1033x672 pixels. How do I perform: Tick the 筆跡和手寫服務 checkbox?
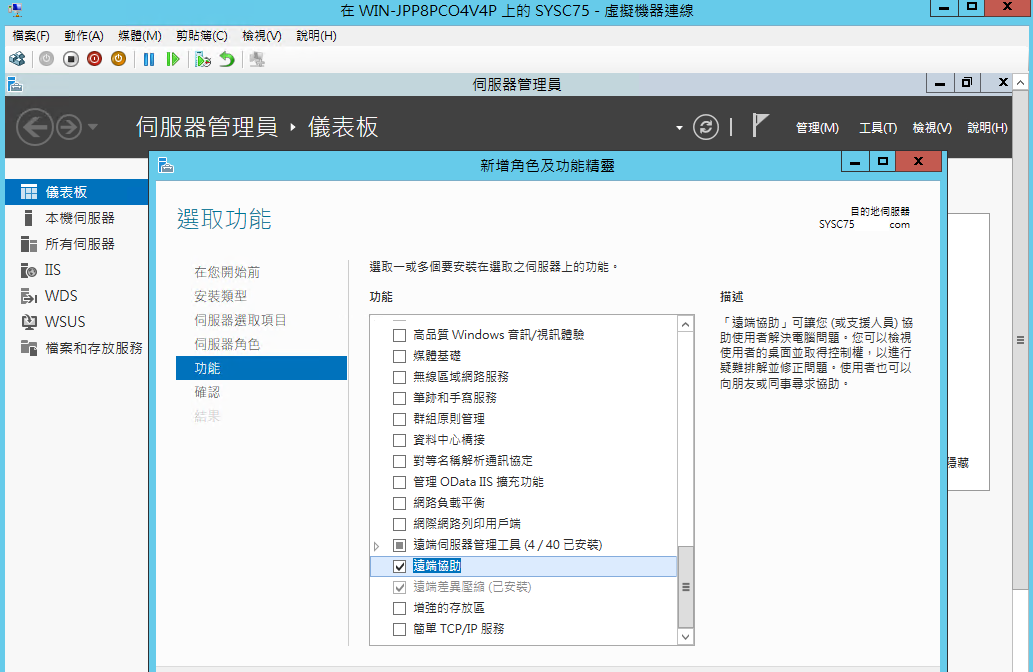399,399
